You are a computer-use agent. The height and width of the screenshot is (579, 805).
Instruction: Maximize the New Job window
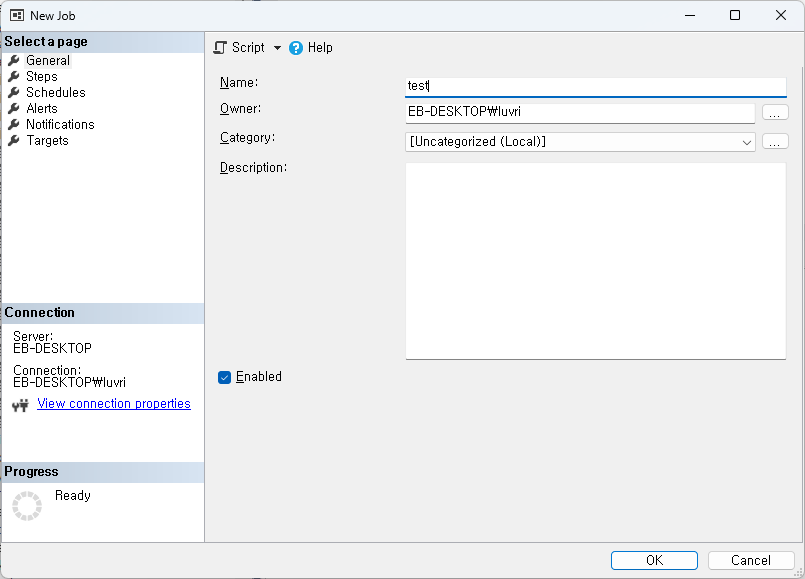click(735, 15)
